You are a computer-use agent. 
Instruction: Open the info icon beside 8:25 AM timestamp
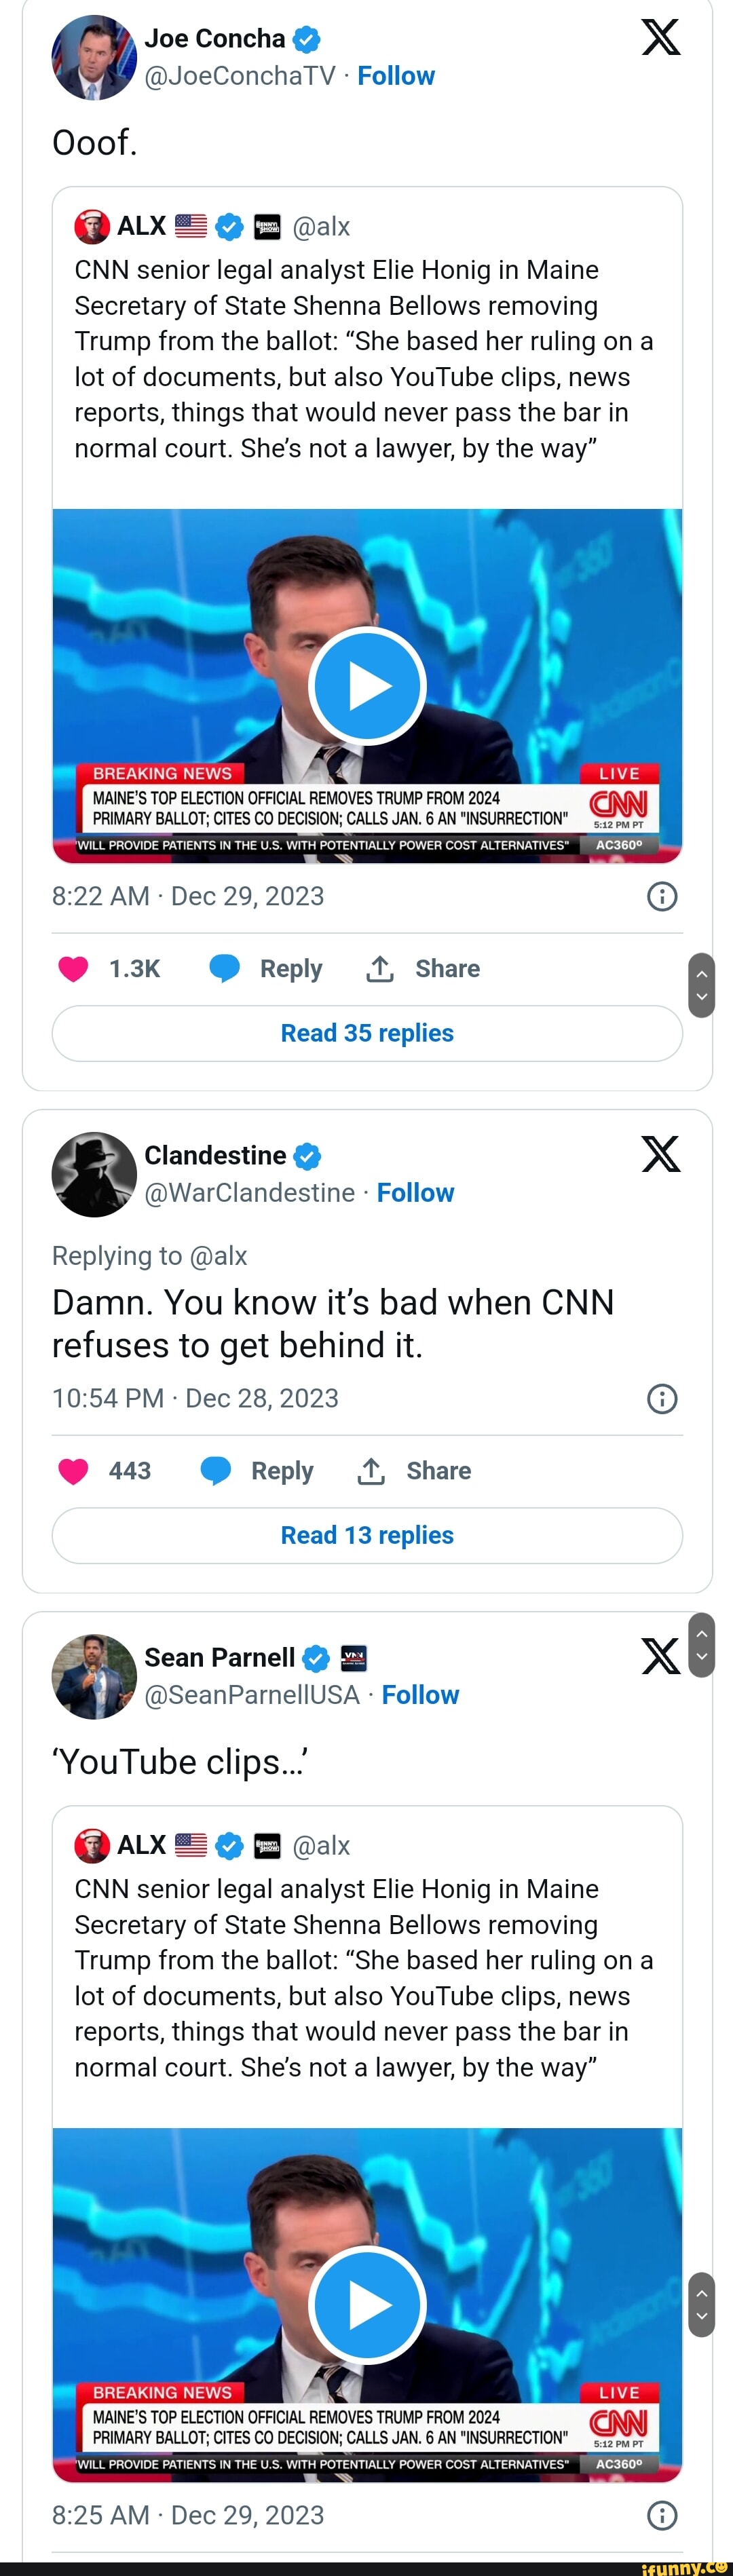(x=662, y=2515)
